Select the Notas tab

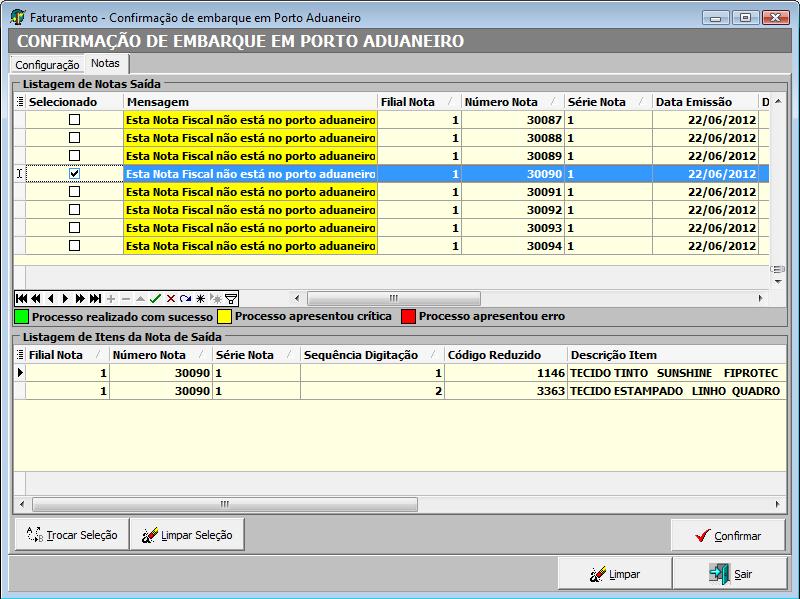coord(105,64)
